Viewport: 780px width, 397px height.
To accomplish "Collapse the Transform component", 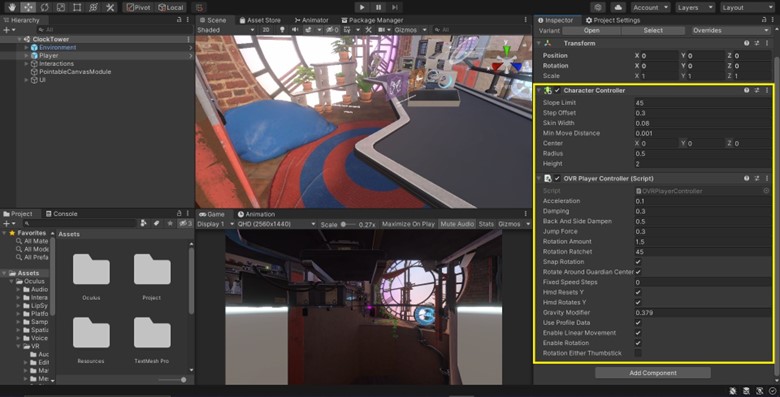I will 538,43.
